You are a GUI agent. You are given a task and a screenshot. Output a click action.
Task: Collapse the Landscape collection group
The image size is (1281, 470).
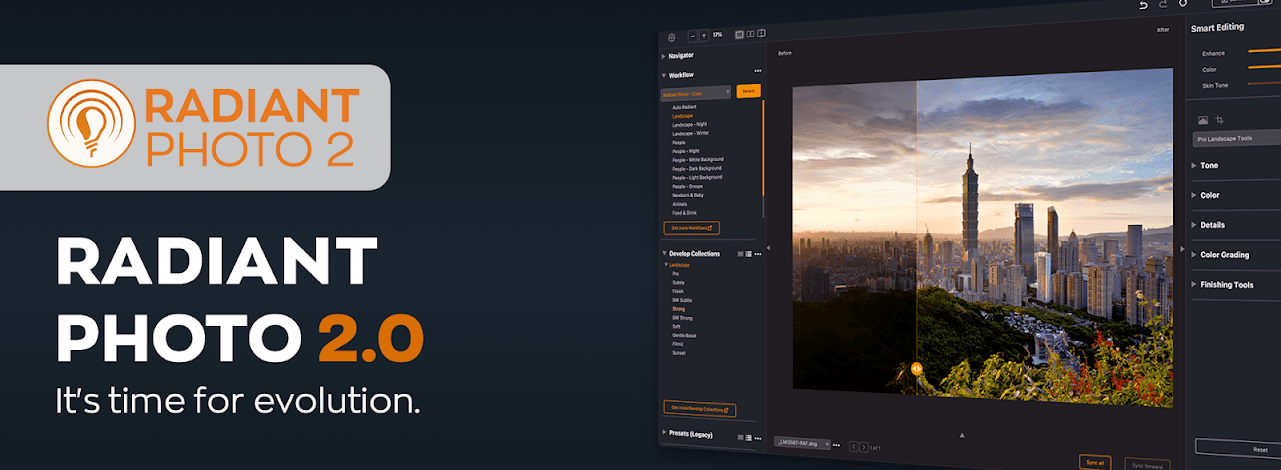tap(666, 265)
